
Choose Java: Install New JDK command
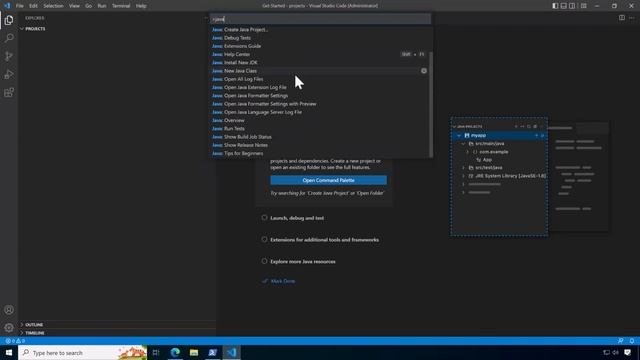tap(321, 62)
